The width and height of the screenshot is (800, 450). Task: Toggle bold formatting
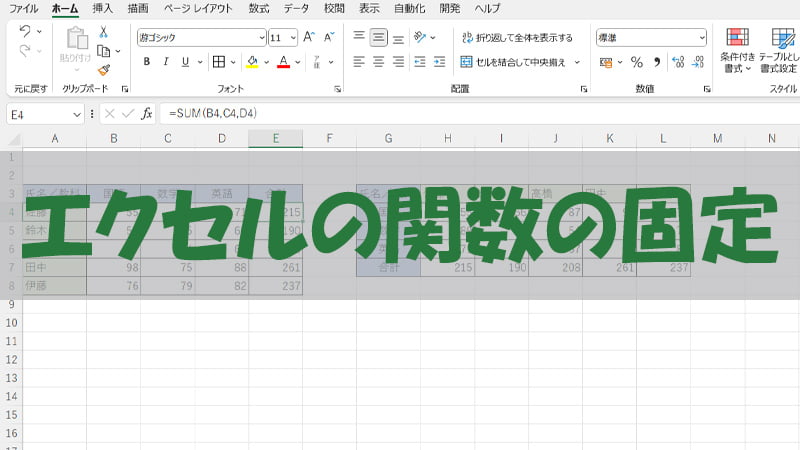pyautogui.click(x=147, y=62)
